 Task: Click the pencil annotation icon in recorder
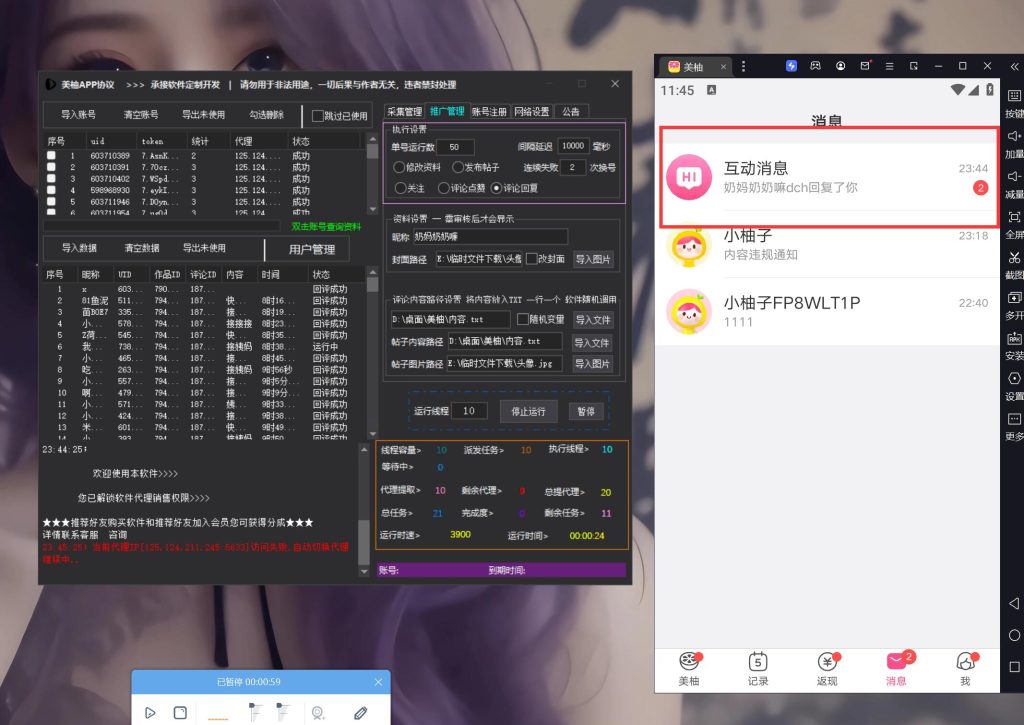360,712
